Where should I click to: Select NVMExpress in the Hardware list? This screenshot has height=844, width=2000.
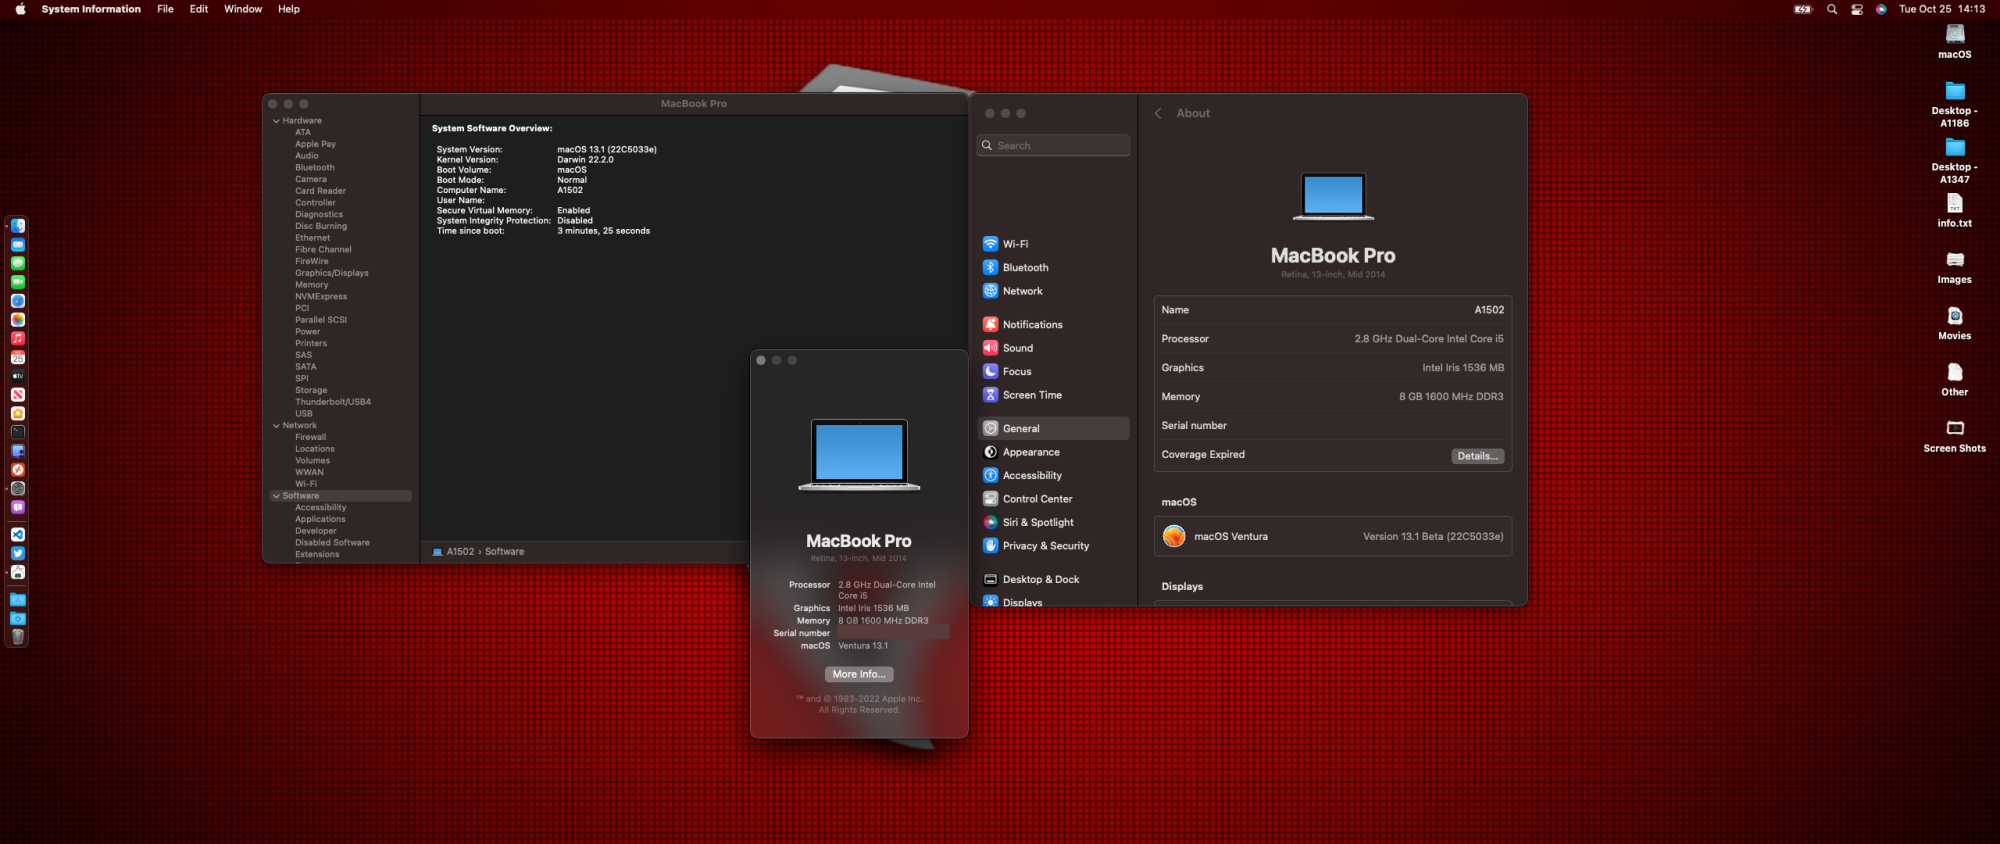[321, 297]
